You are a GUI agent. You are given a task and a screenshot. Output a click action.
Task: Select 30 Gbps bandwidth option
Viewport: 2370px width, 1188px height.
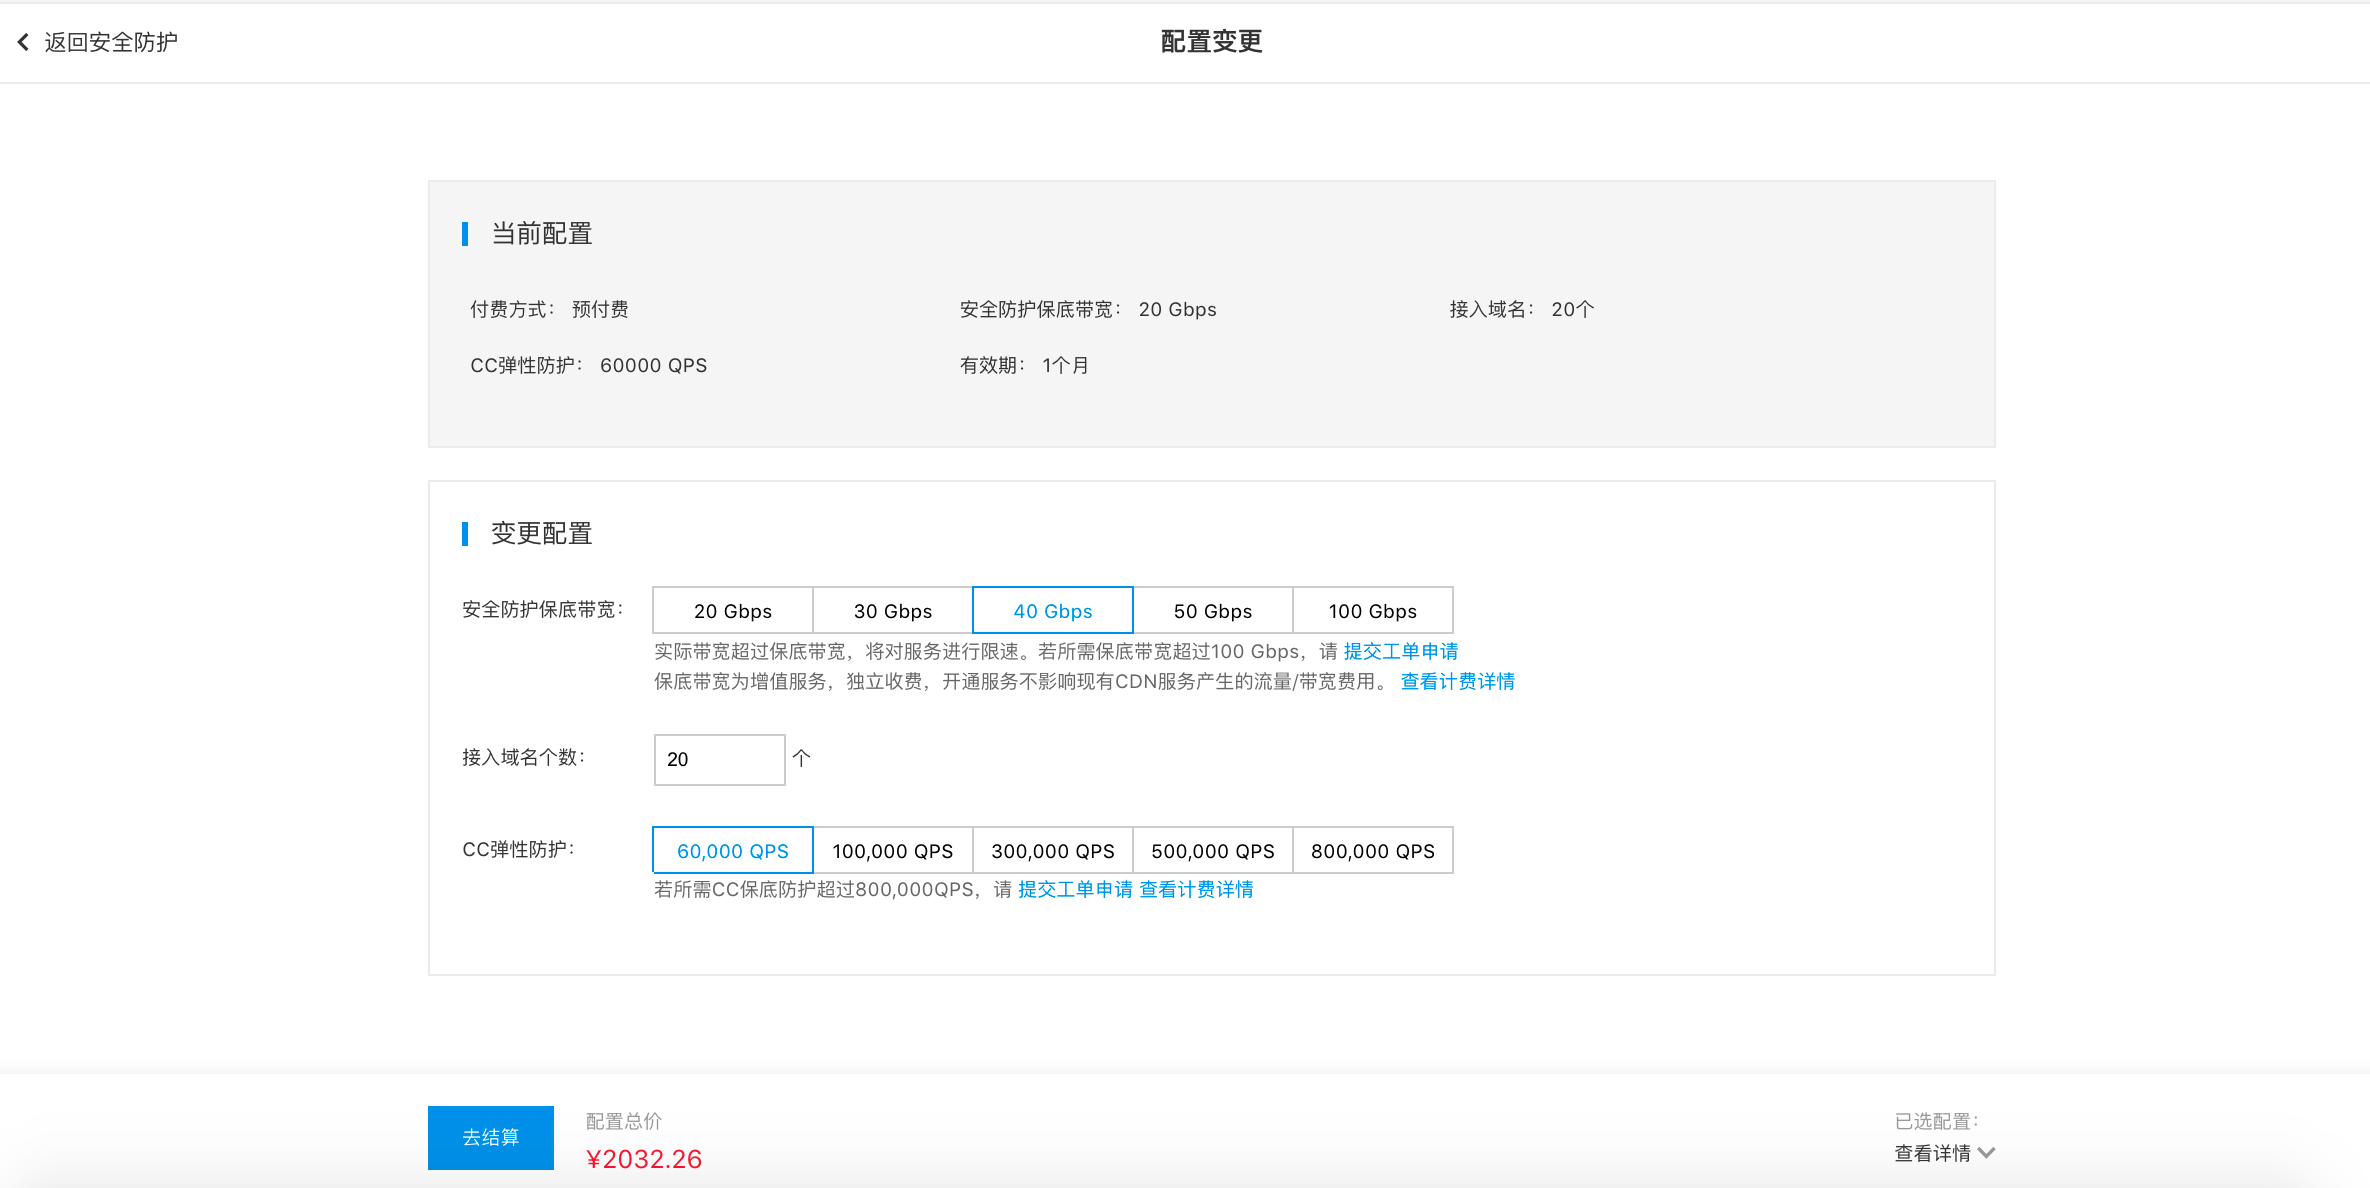pos(893,611)
